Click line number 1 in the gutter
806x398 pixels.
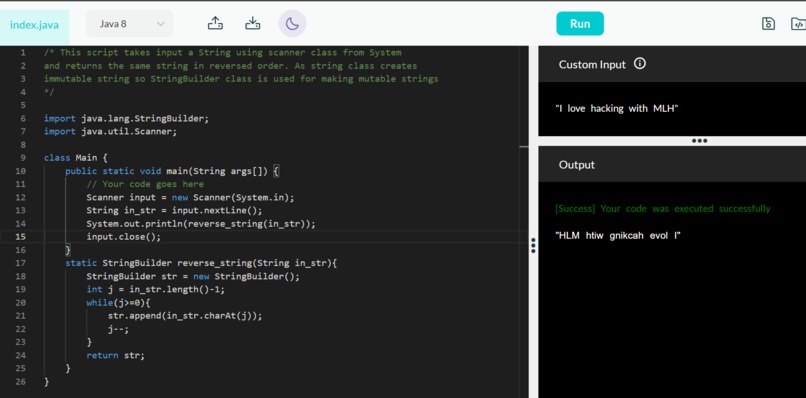[23, 52]
